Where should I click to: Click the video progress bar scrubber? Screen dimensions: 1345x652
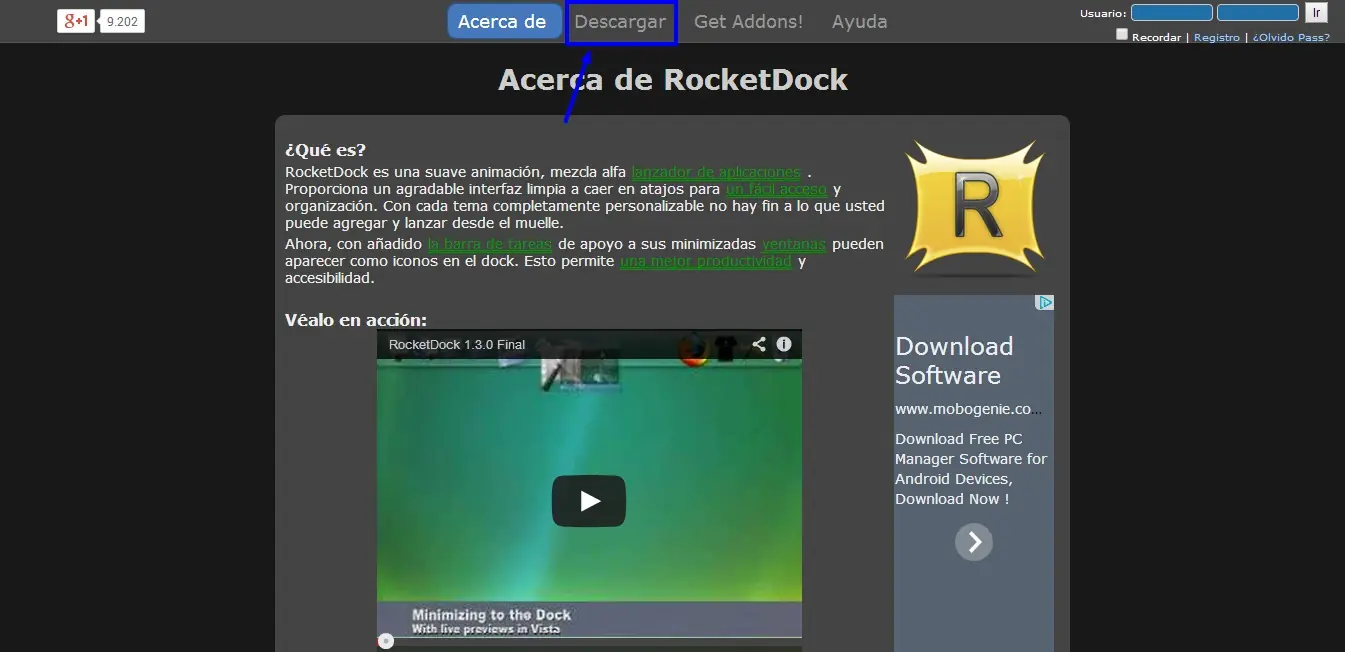386,641
